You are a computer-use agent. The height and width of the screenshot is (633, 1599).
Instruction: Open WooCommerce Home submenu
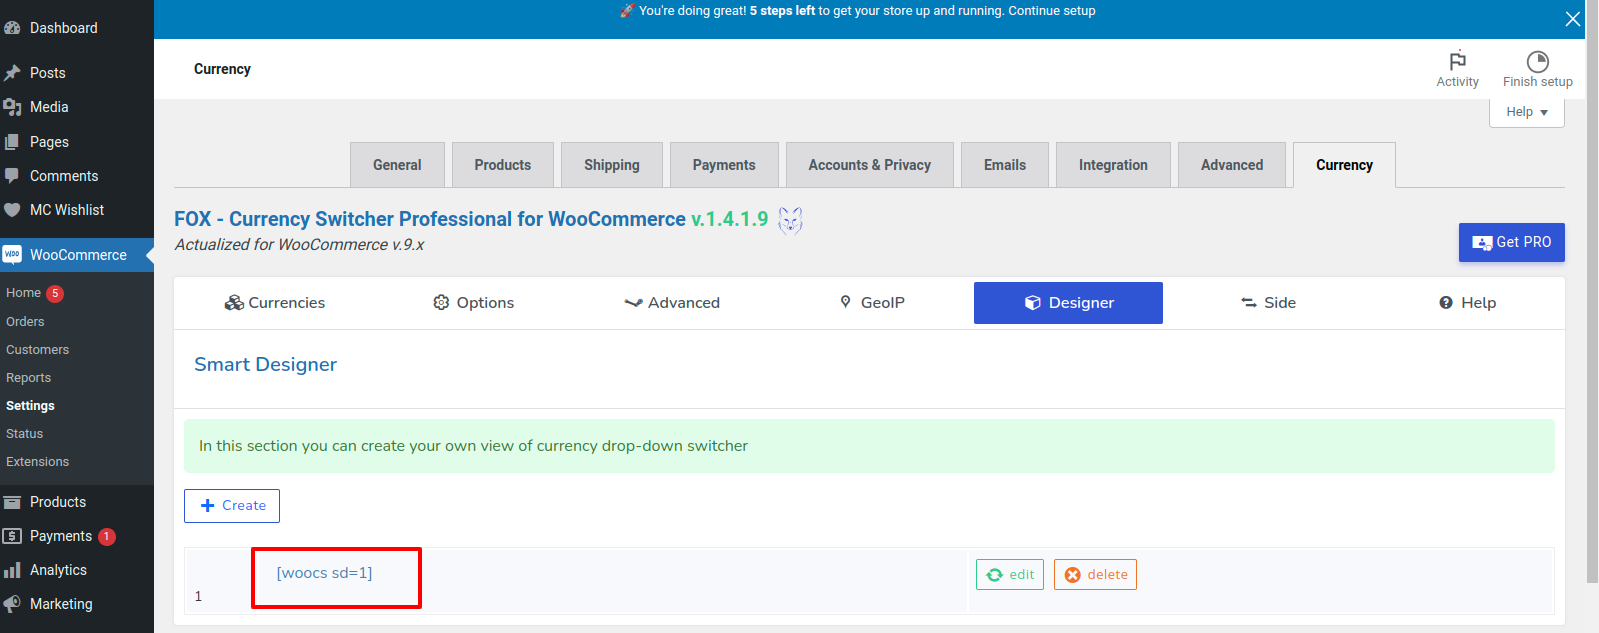tap(23, 293)
